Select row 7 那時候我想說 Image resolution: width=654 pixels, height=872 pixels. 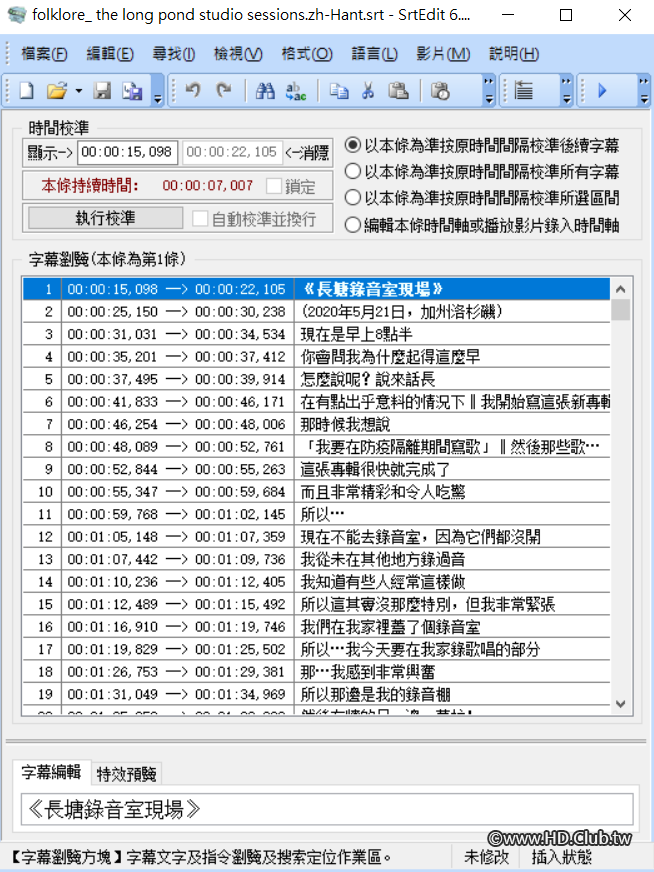pos(316,424)
